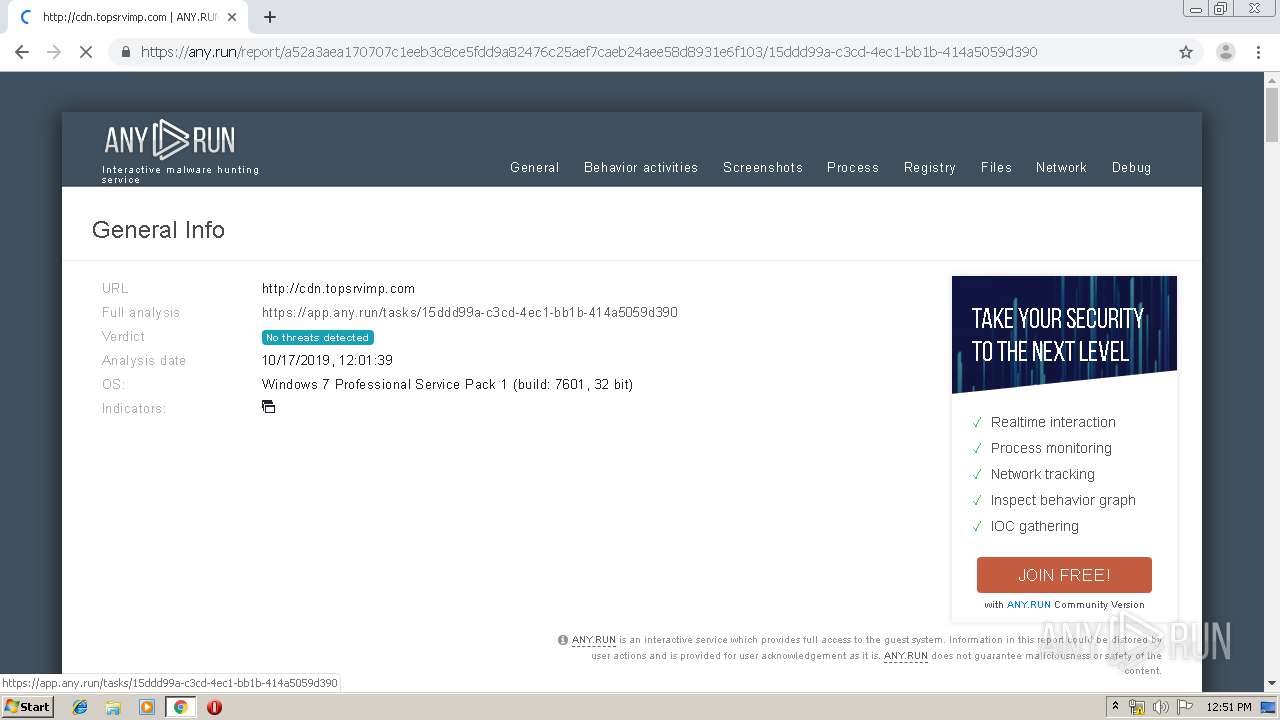Click scrollbar up arrow
The width and height of the screenshot is (1280, 720).
point(1272,79)
